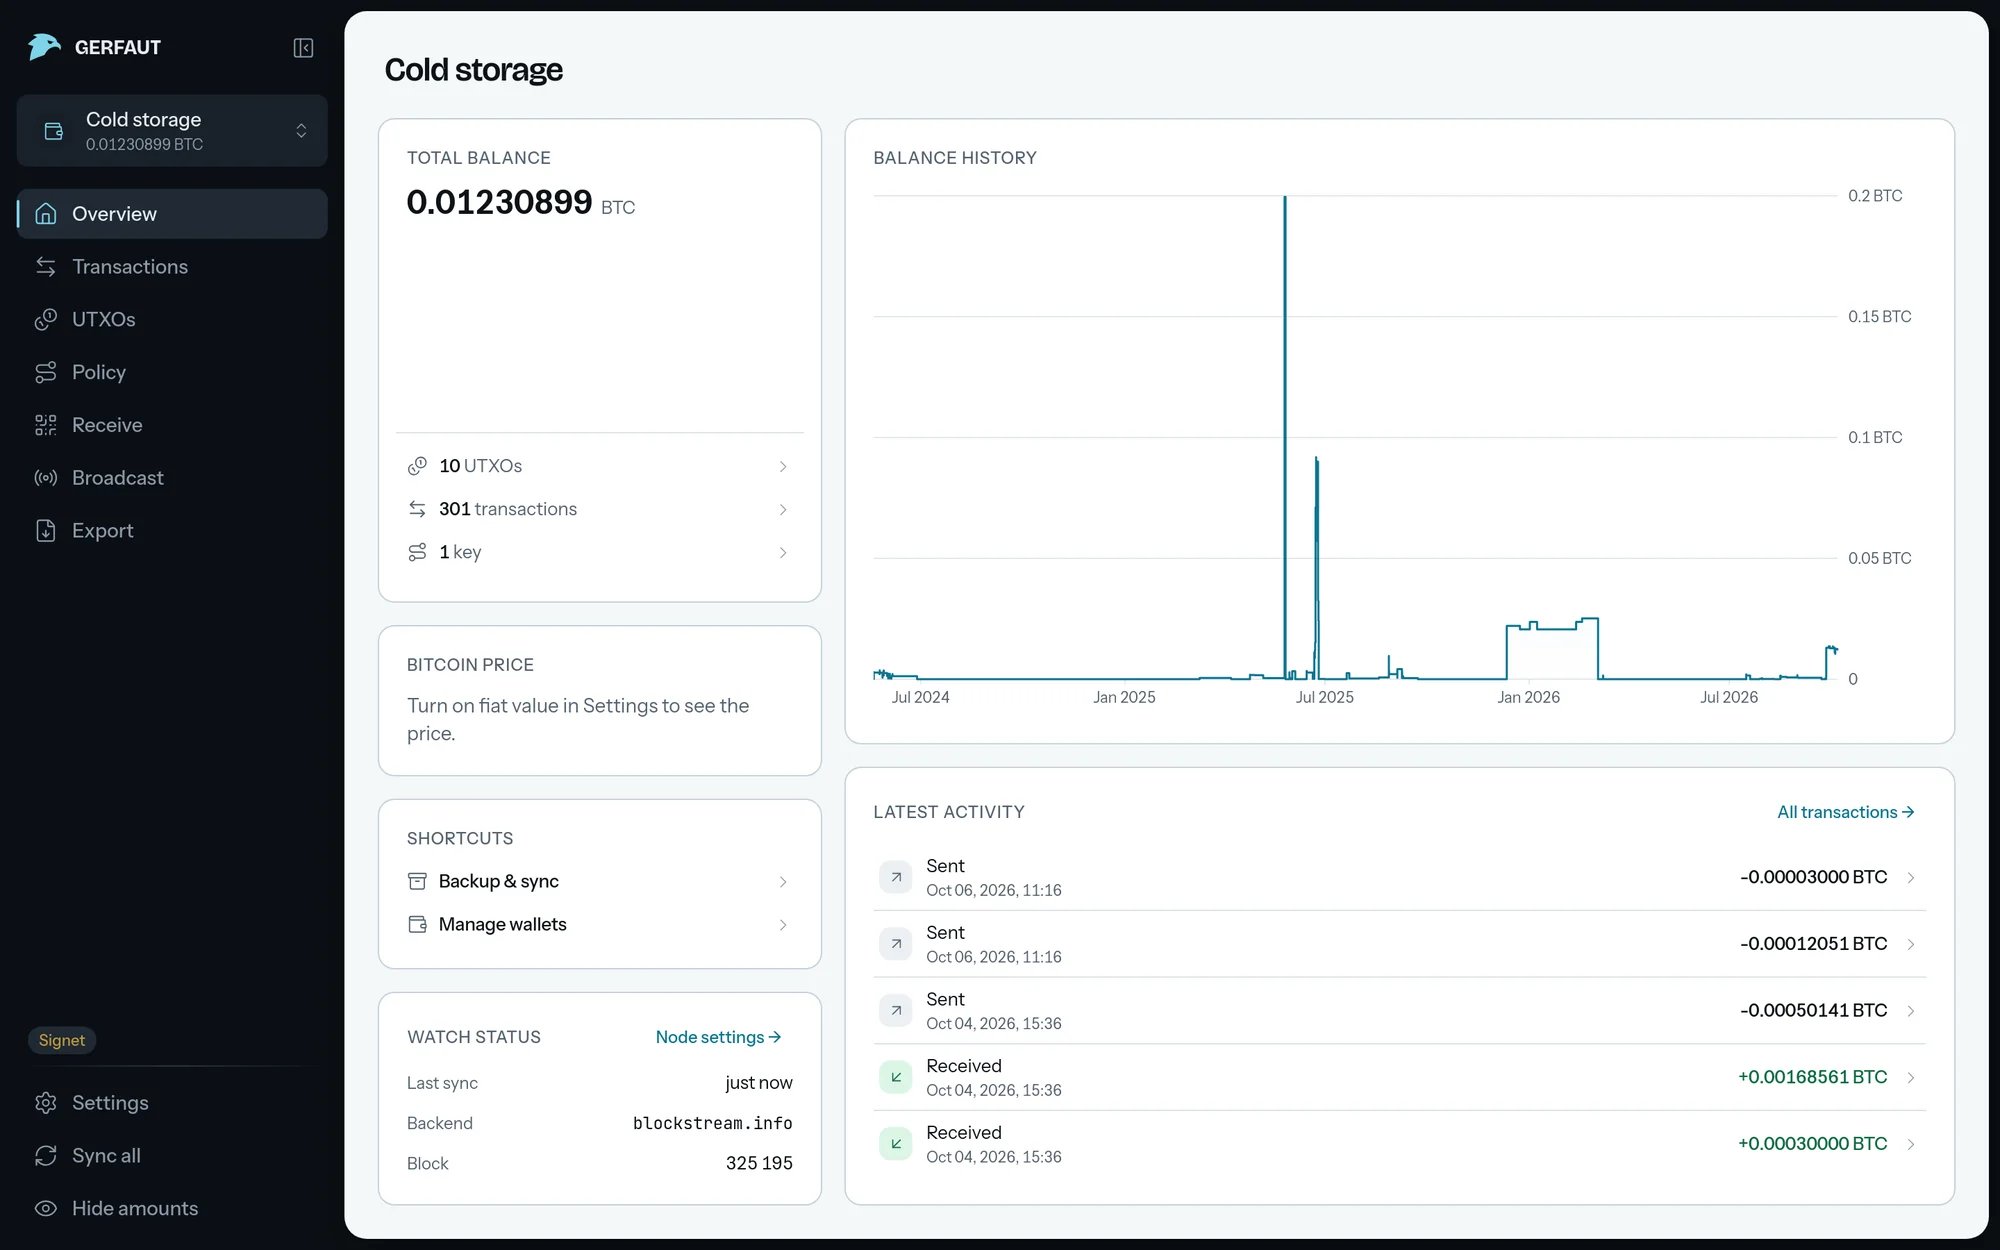Click the Settings gear icon
The image size is (2000, 1250).
point(45,1103)
